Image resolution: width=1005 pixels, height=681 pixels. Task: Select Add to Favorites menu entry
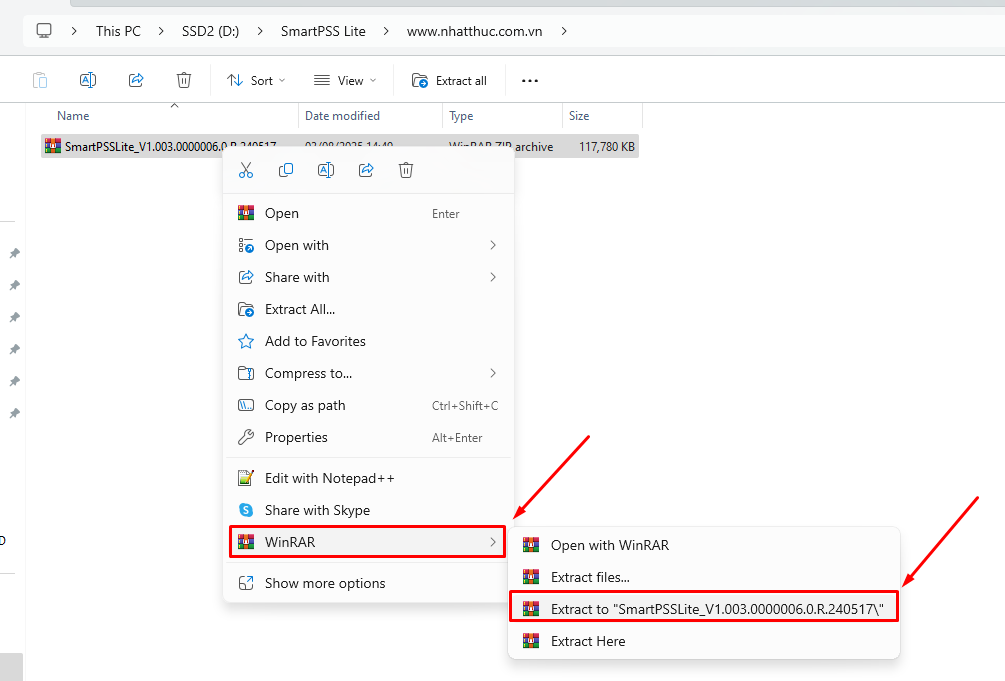tap(367, 342)
